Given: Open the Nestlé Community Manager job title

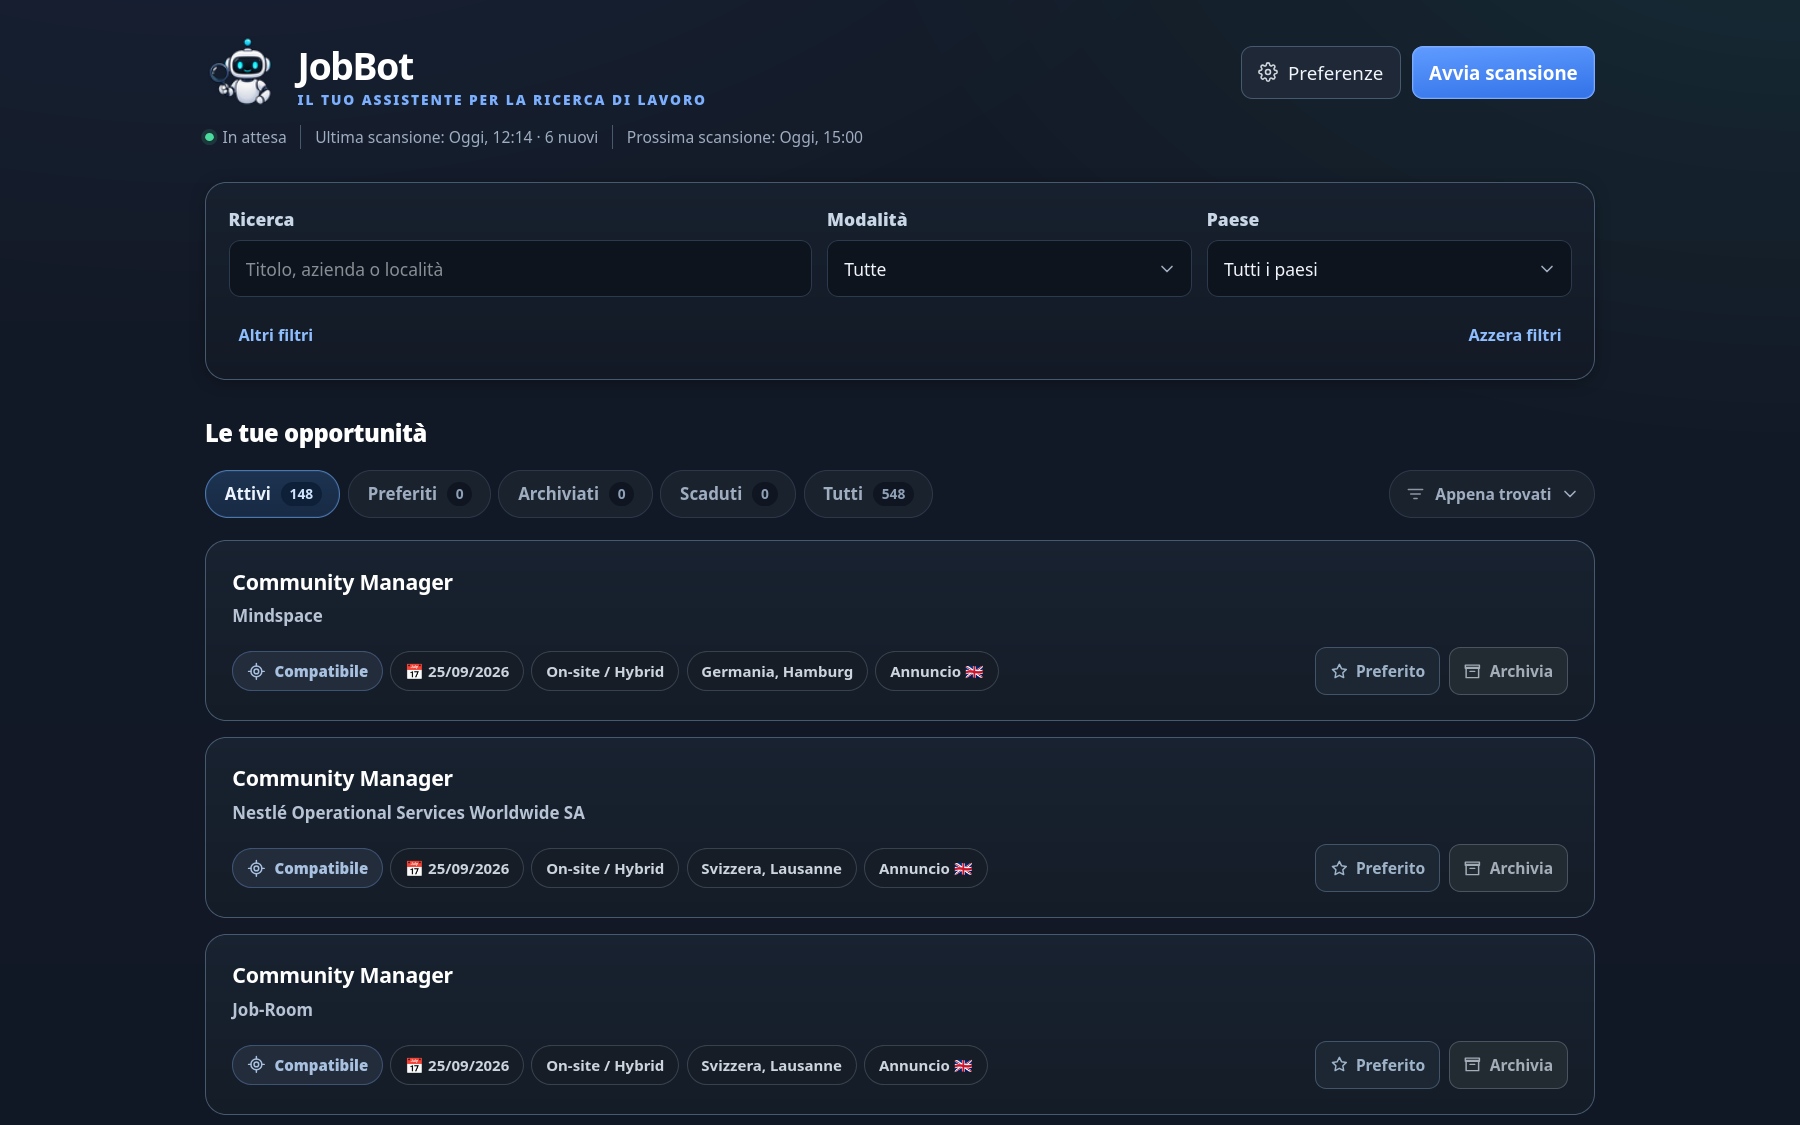Looking at the screenshot, I should [342, 778].
